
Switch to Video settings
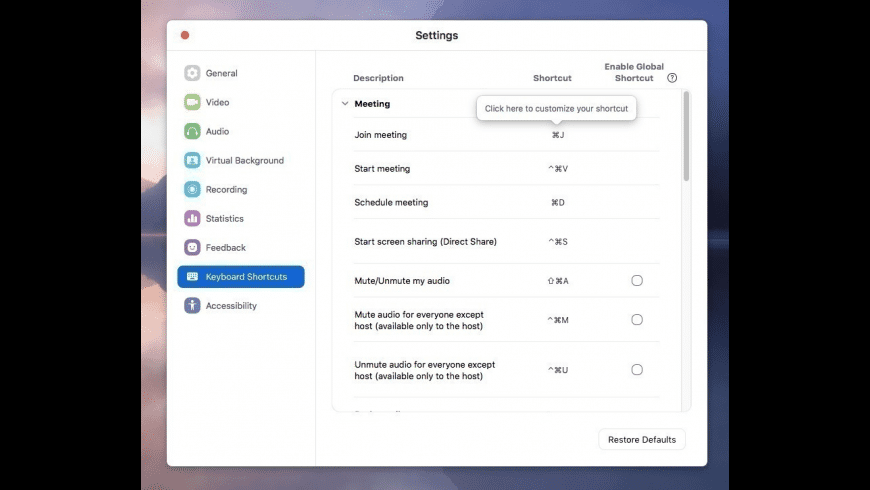[241, 102]
